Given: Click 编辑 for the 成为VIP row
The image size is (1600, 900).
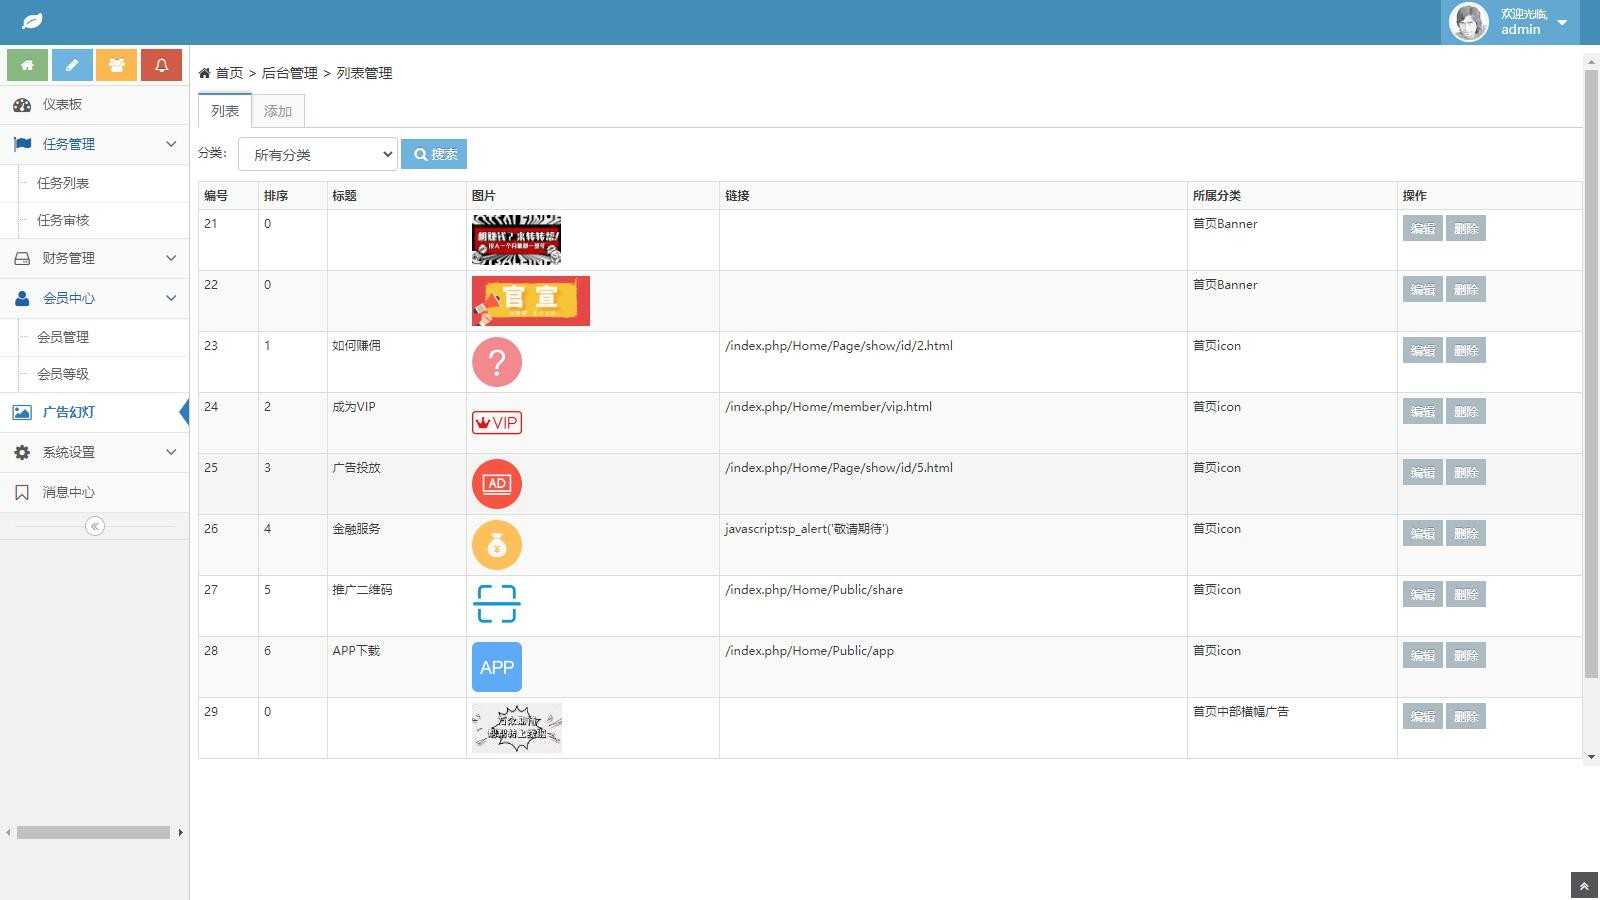Looking at the screenshot, I should tap(1422, 411).
